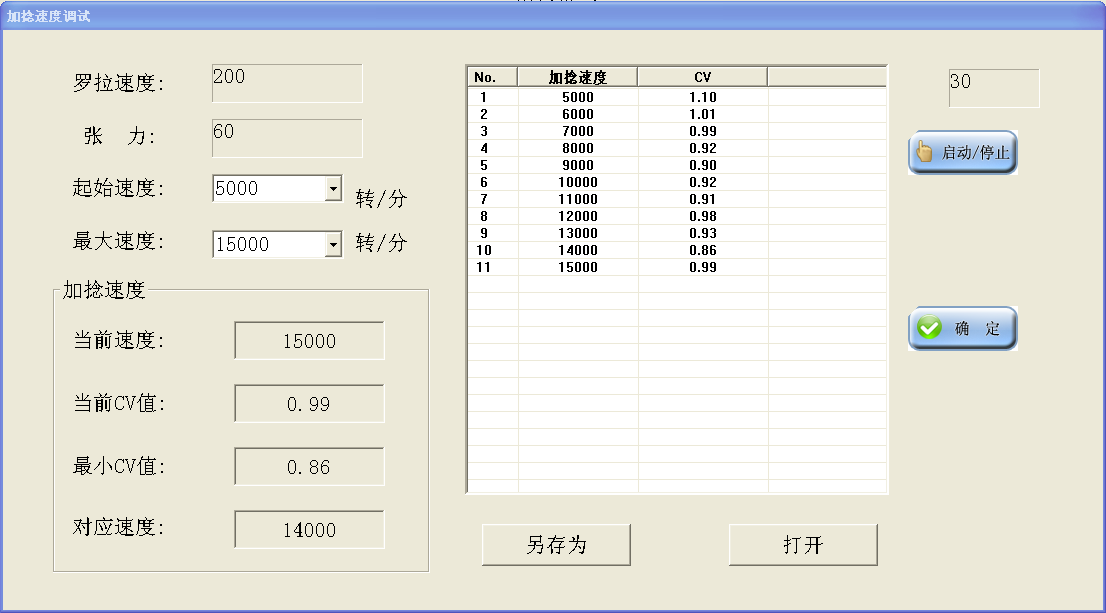This screenshot has height=613, width=1106.
Task: Select table row 10 with speed 14000
Action: coord(577,250)
